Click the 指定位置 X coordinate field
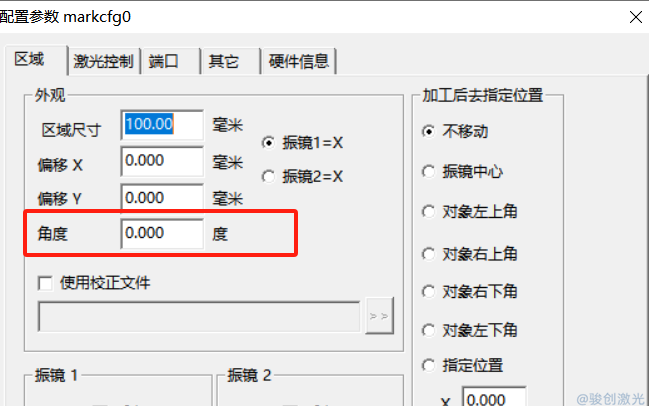Image resolution: width=649 pixels, height=406 pixels. [x=494, y=397]
